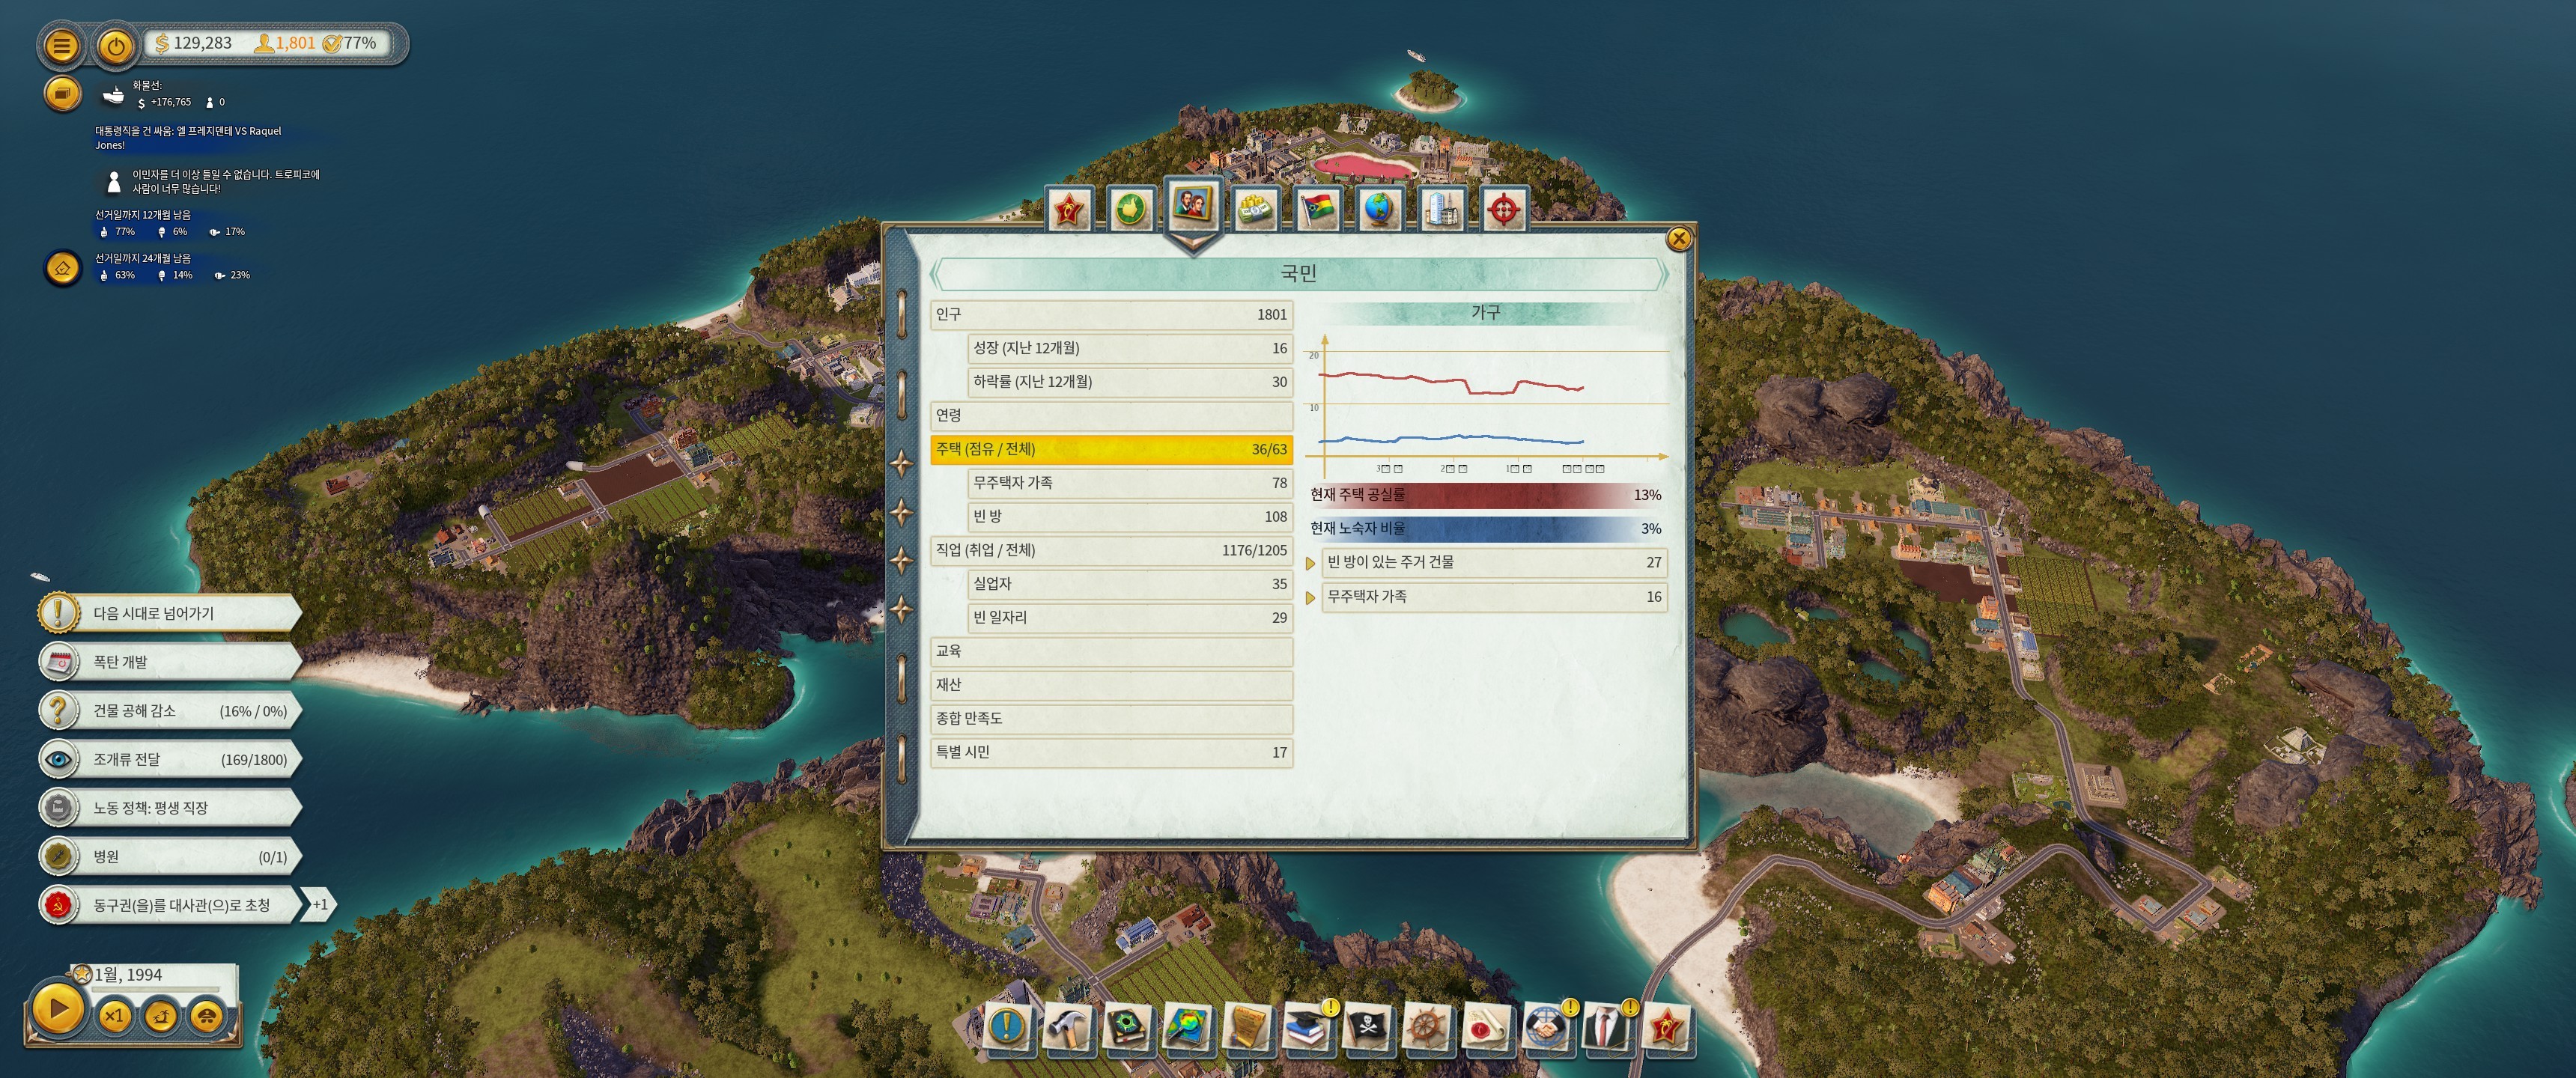2576x1078 pixels.
Task: Open the pirate flag raids menu
Action: (1366, 1027)
